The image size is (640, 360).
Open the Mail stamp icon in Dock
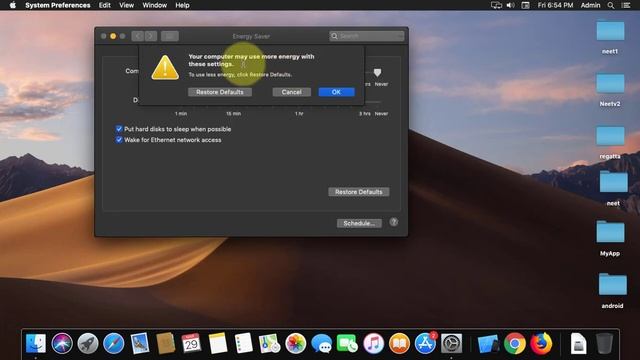point(140,343)
